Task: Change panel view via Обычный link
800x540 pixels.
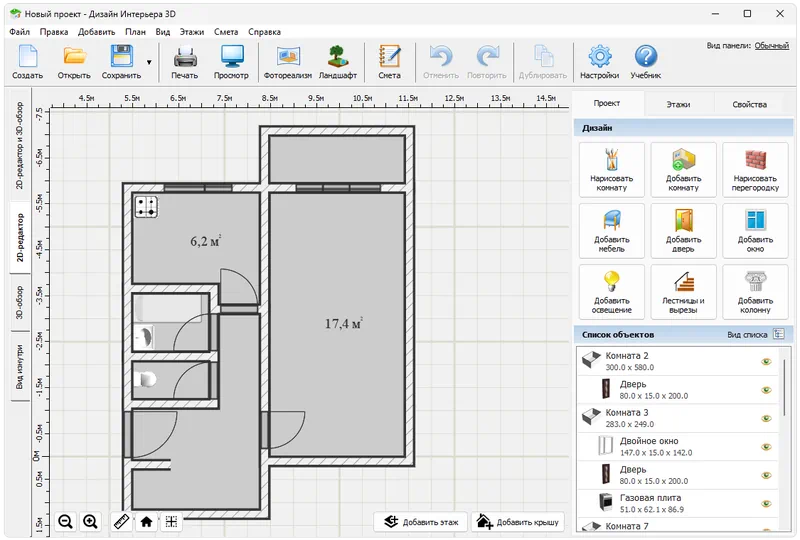Action: pos(771,46)
